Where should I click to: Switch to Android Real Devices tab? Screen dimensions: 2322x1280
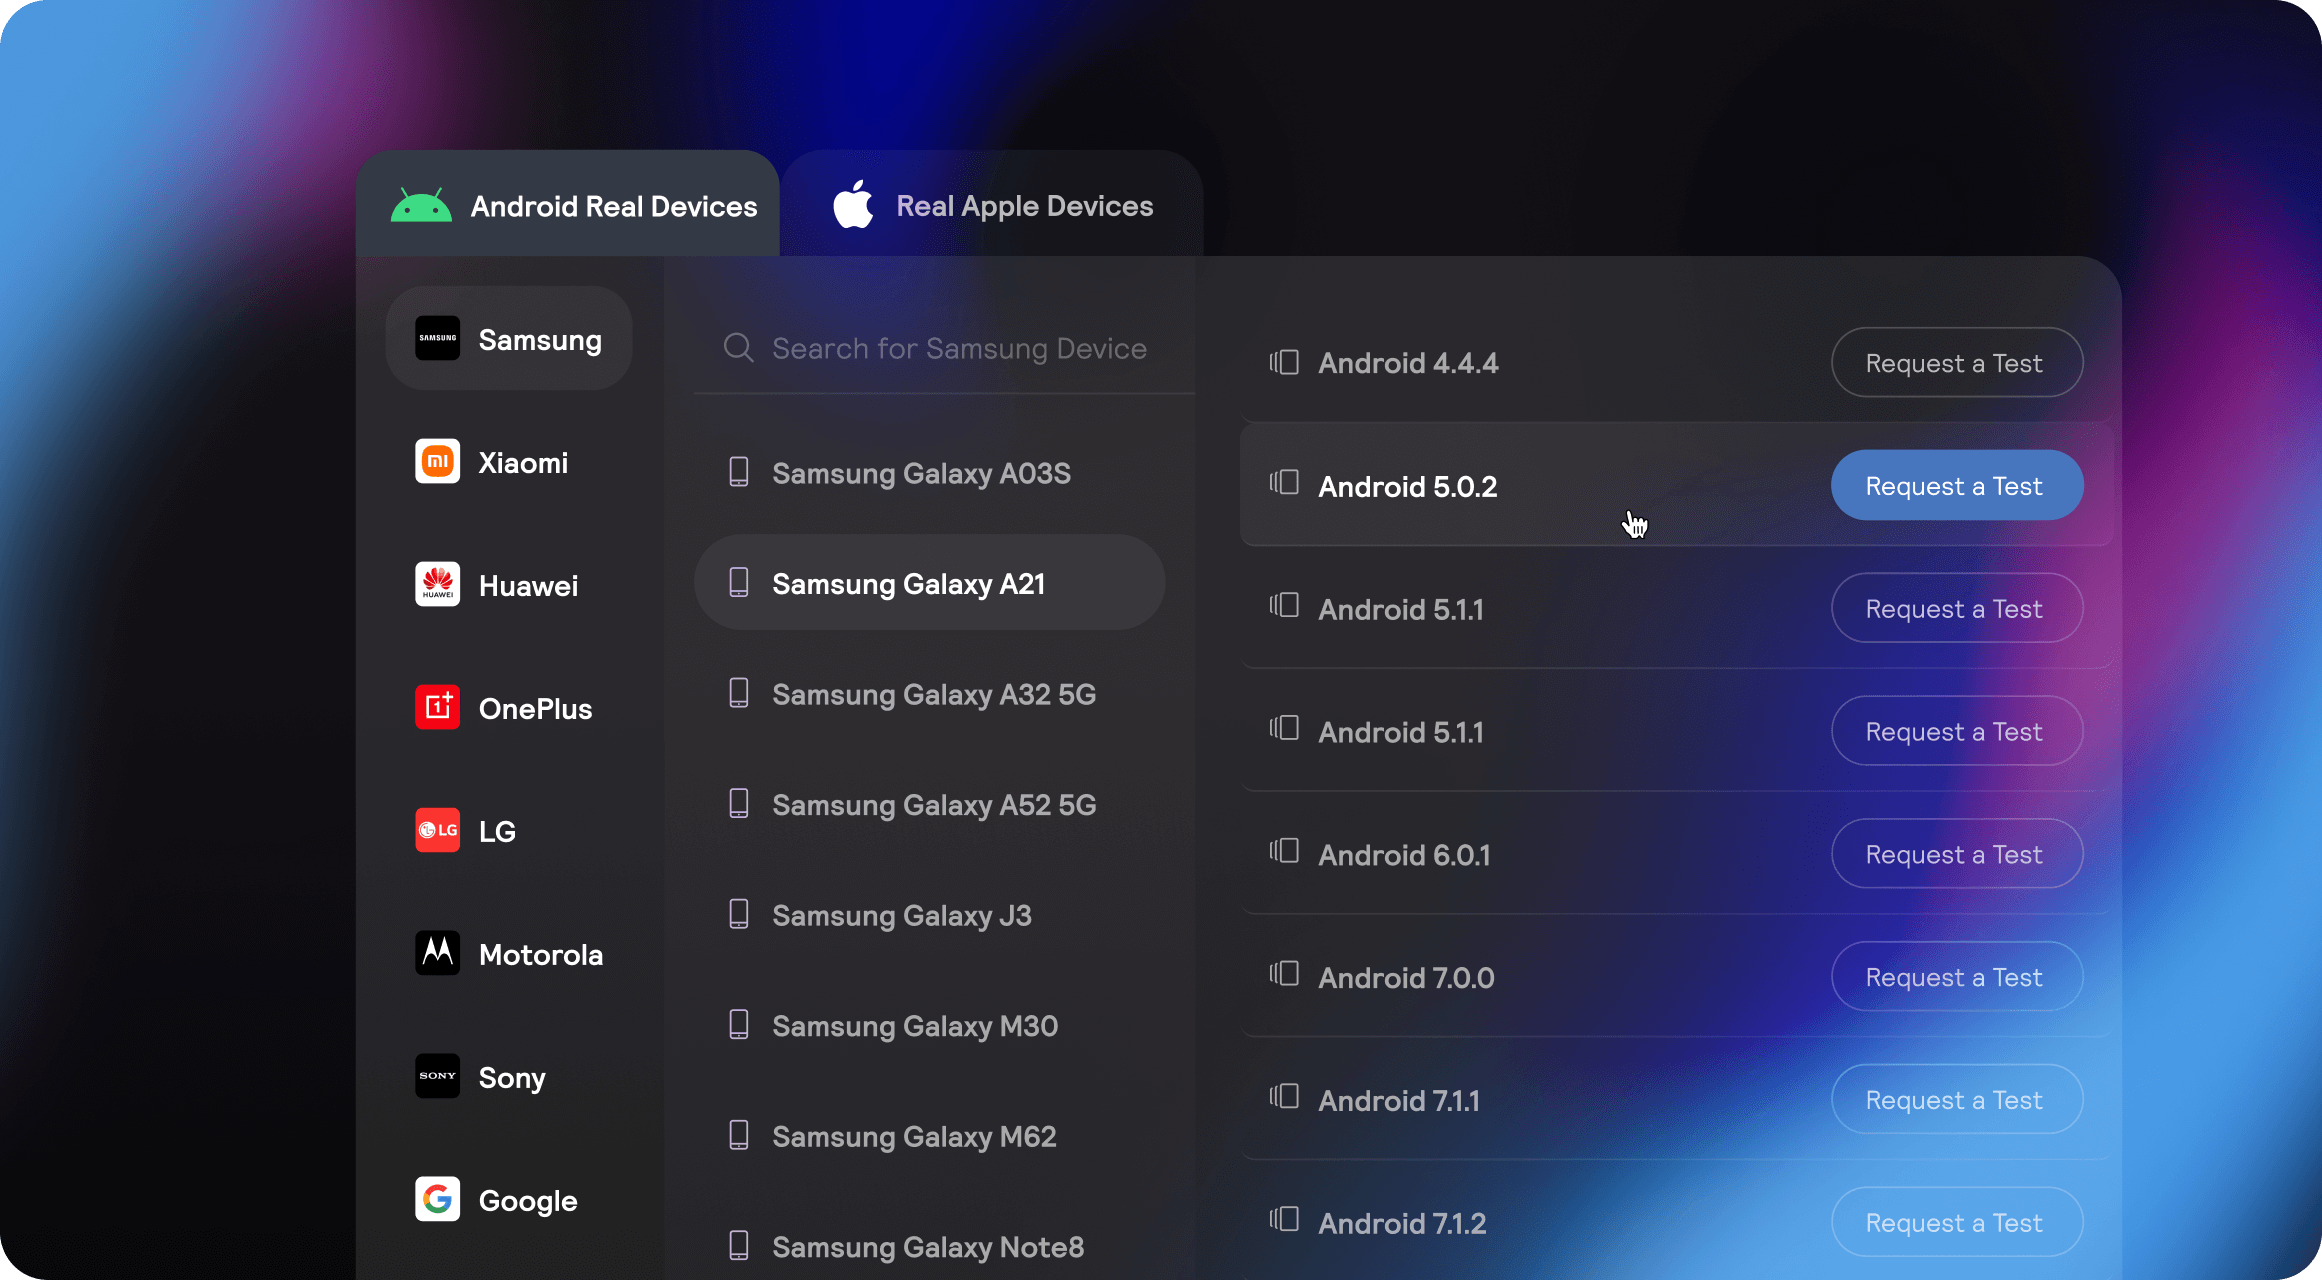click(x=568, y=205)
